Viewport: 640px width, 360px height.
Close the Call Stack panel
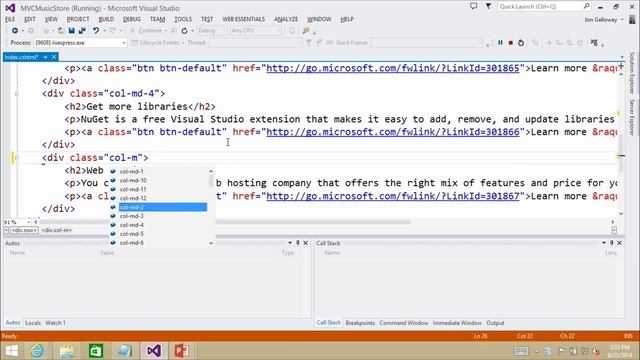coord(619,243)
